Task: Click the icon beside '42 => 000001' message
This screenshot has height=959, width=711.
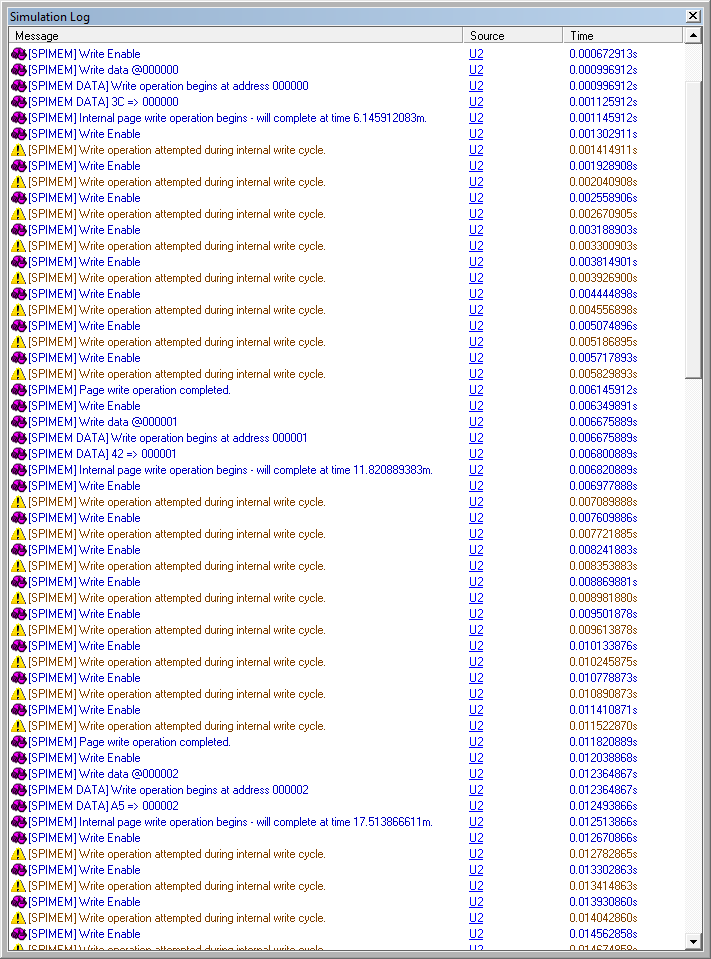Action: coord(18,454)
